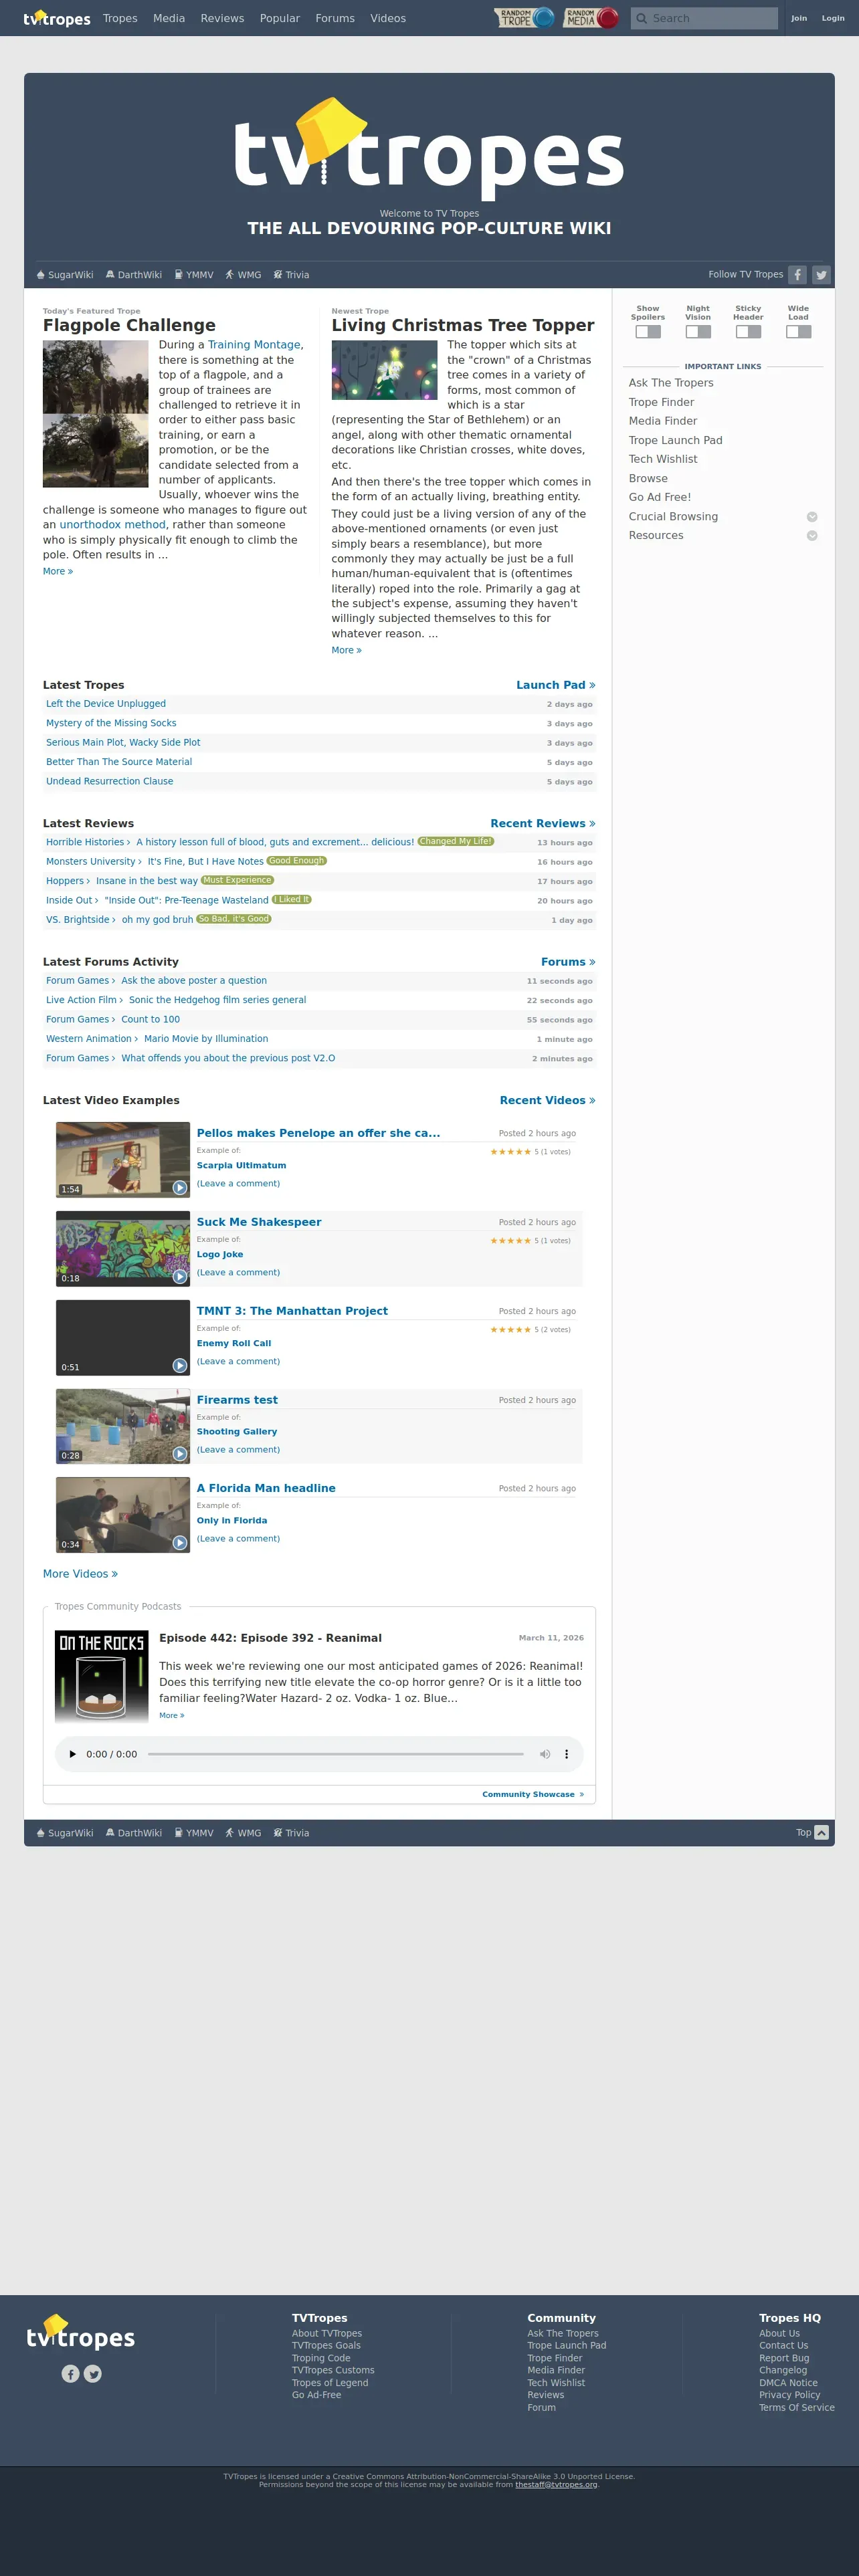Open Training Montage link in featured trope
Viewport: 859px width, 2576px height.
coord(254,345)
